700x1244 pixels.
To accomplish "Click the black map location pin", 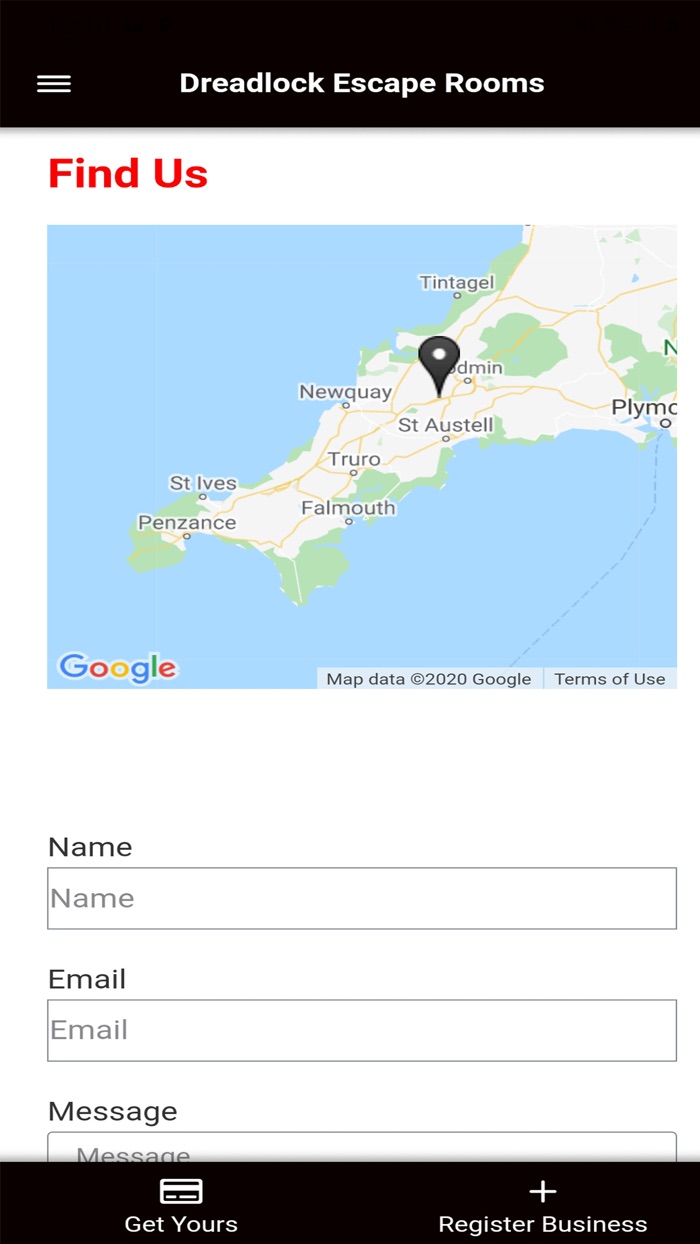I will tap(438, 364).
